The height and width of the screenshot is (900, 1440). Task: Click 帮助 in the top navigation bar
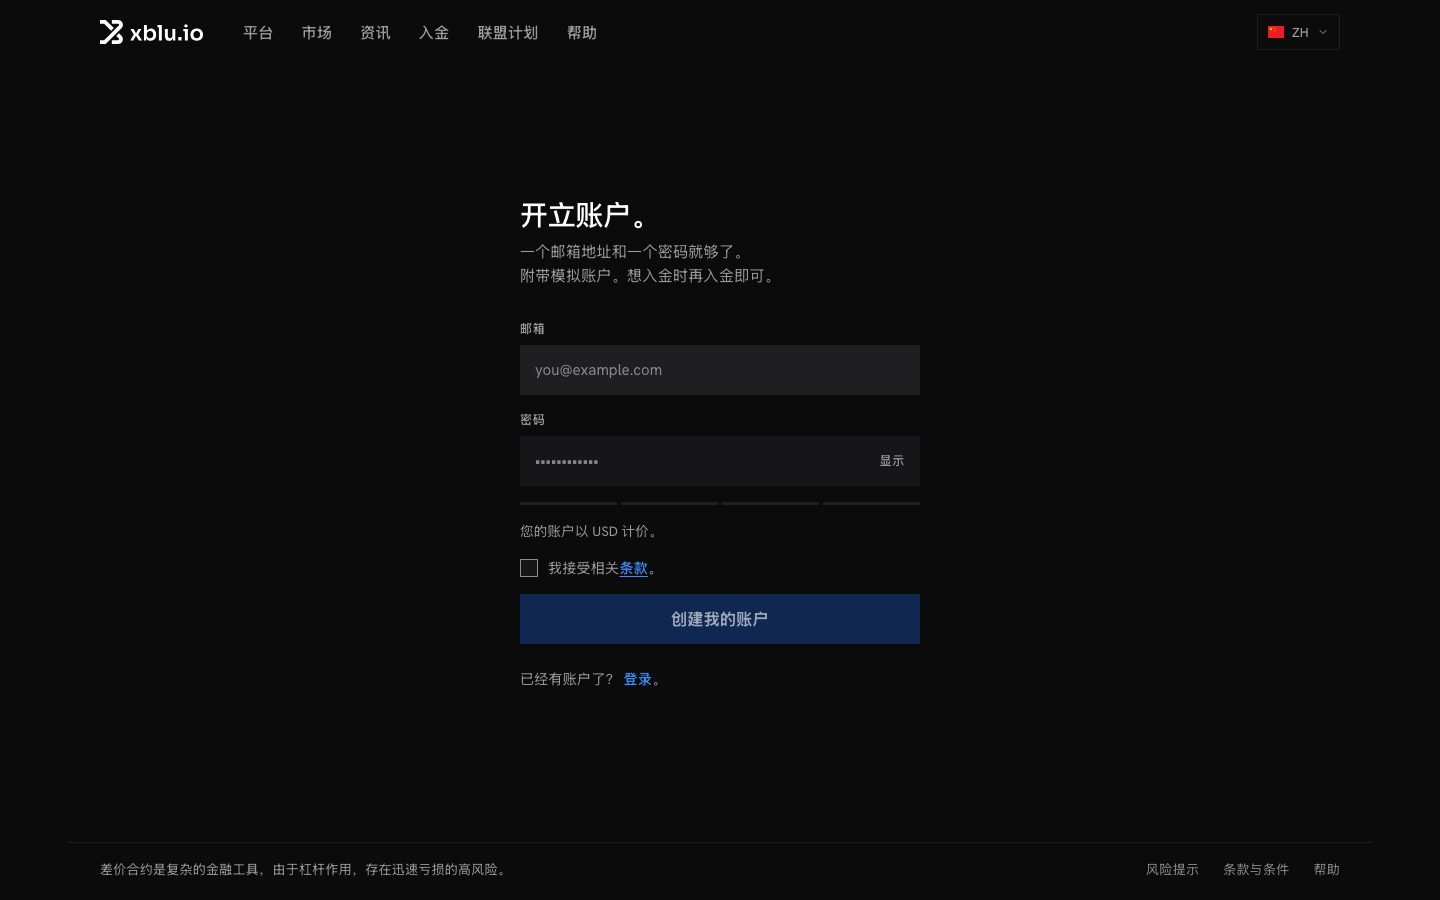click(582, 33)
